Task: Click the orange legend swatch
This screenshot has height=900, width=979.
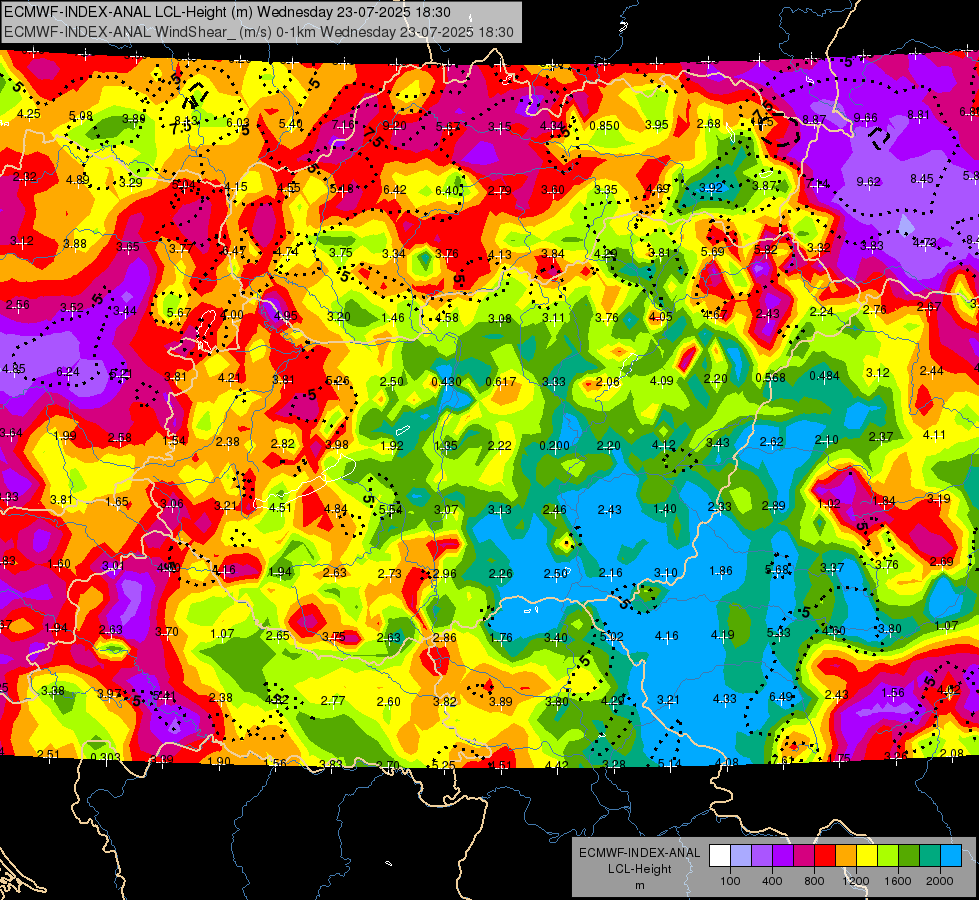Action: [x=846, y=856]
